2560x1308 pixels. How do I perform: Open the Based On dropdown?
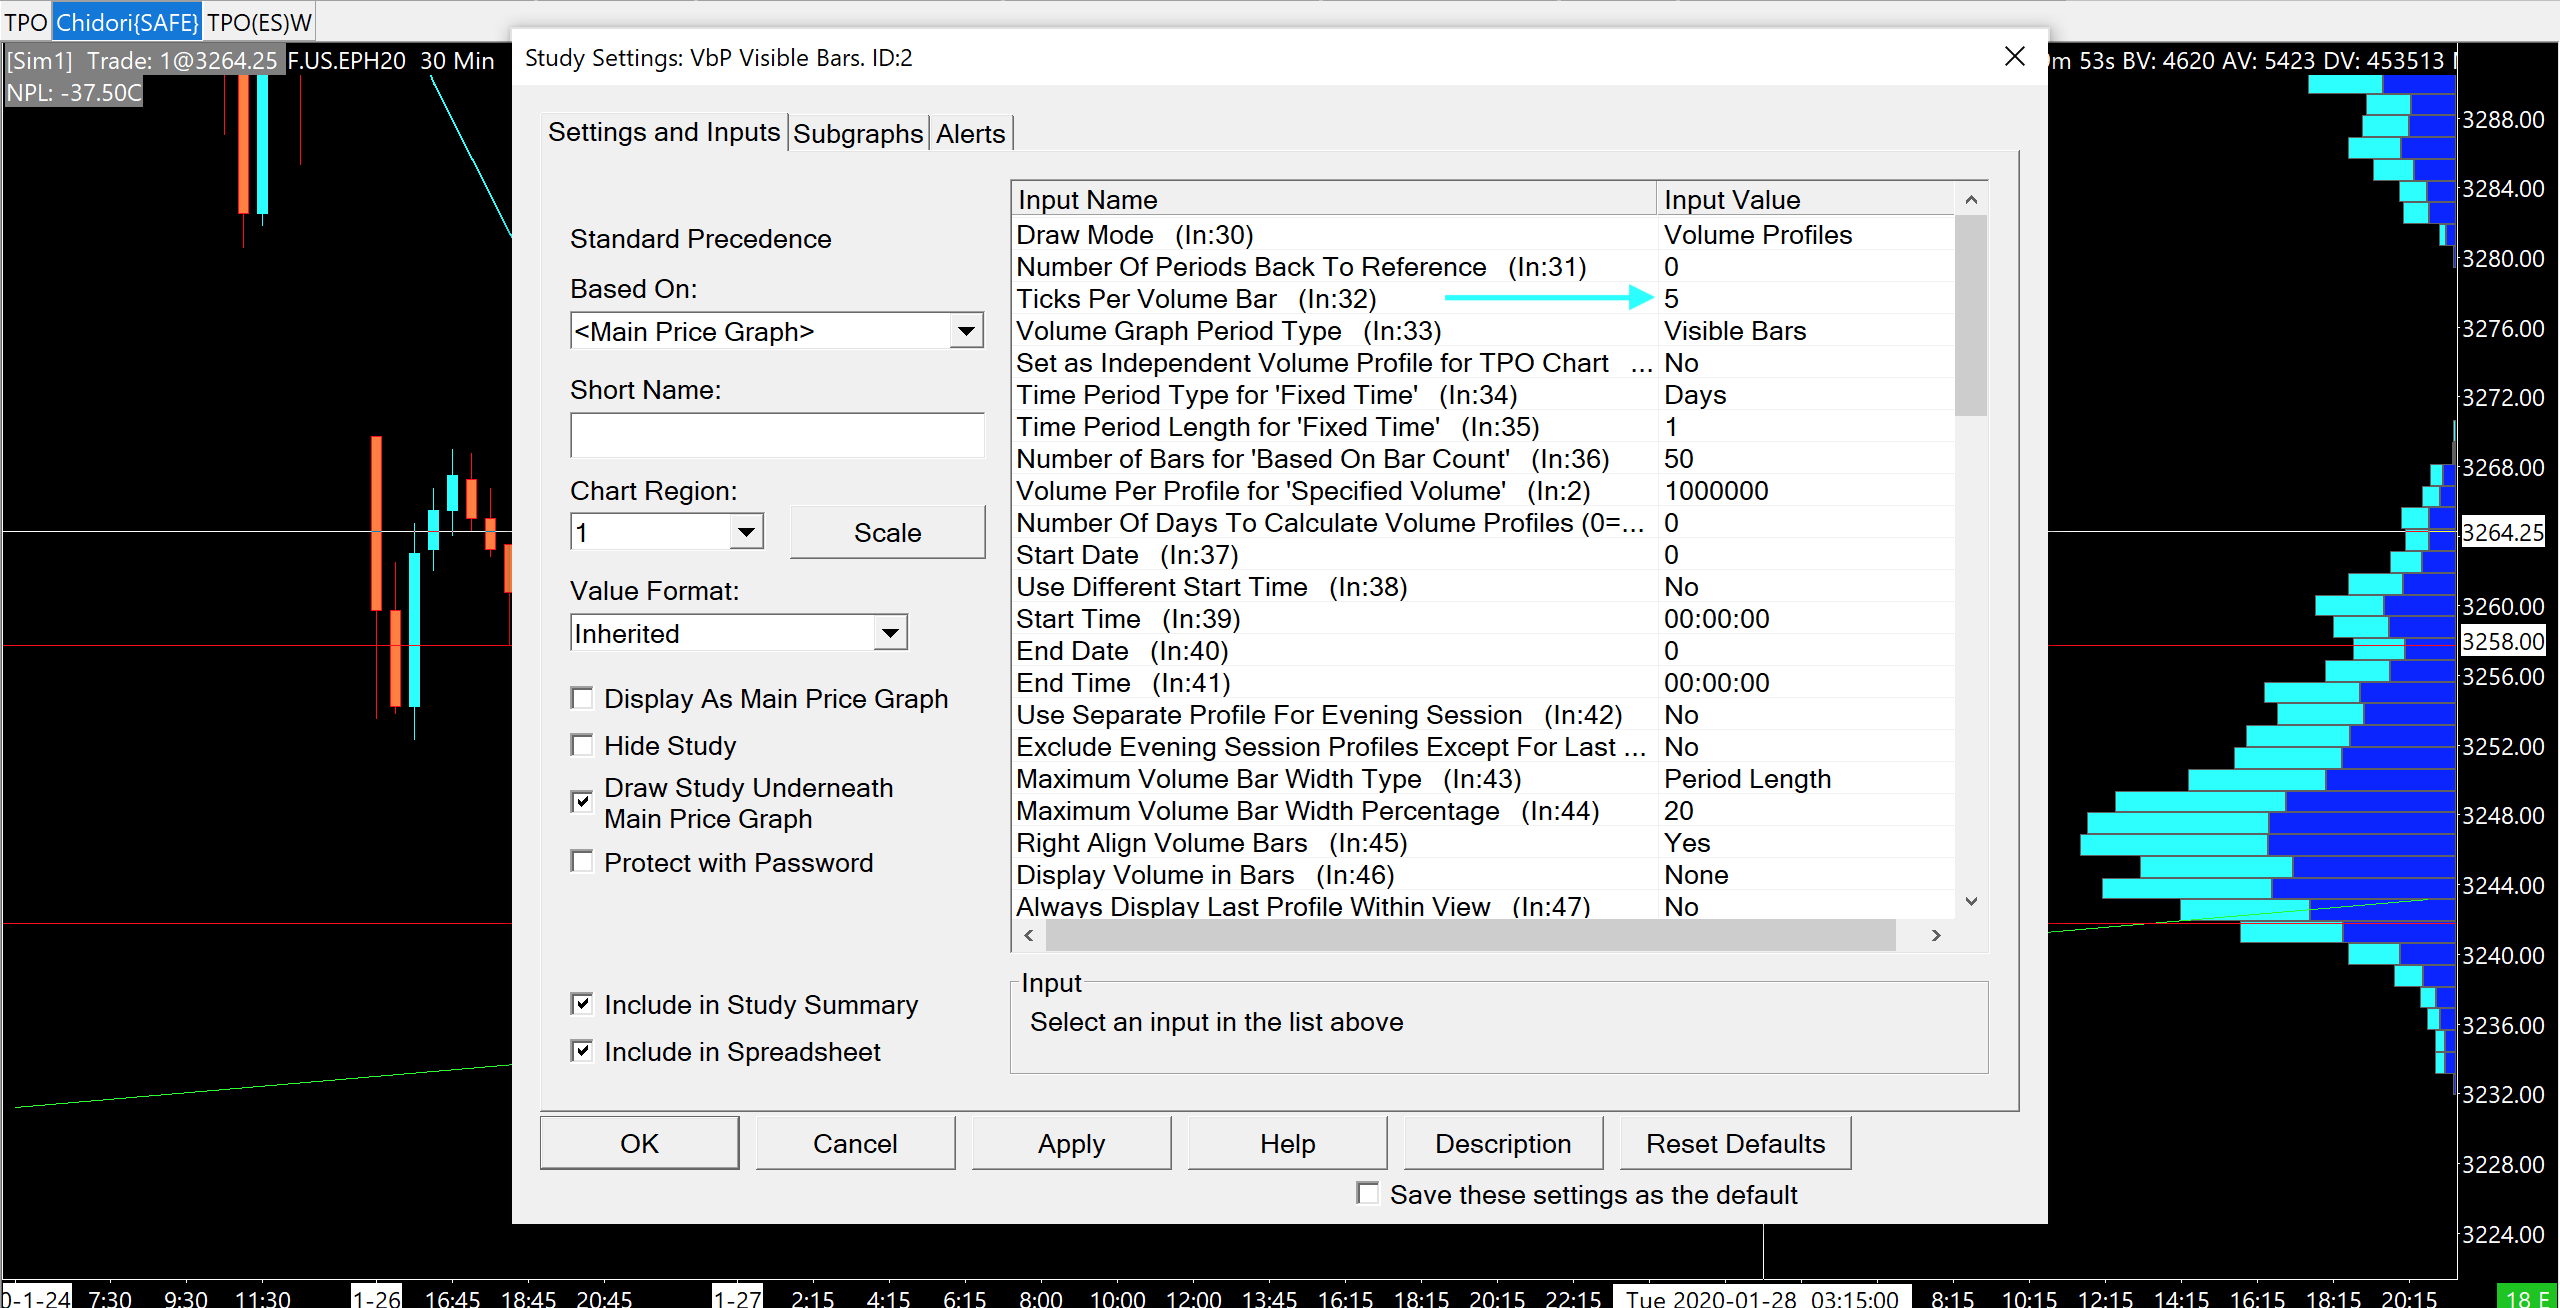[x=965, y=331]
